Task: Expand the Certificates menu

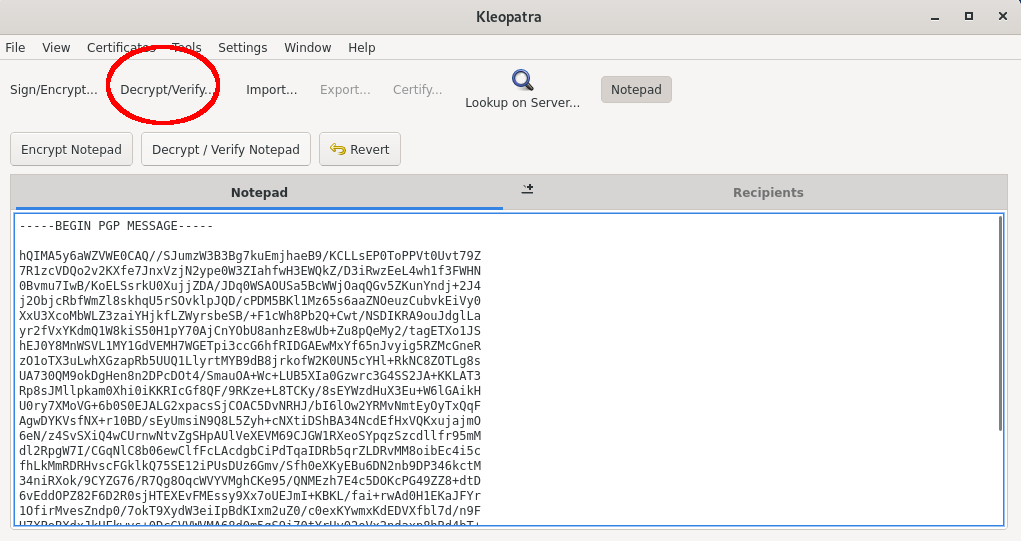Action: point(120,48)
